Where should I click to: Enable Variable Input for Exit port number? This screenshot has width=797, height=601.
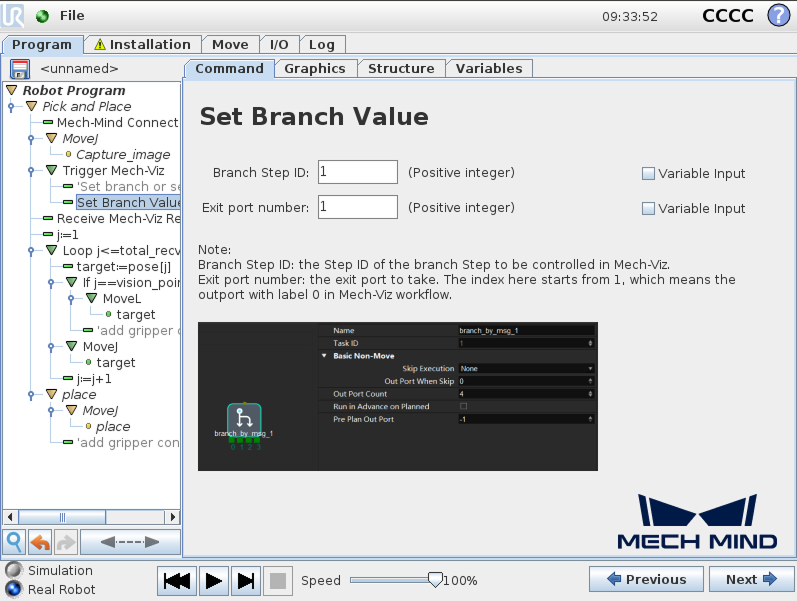point(648,208)
